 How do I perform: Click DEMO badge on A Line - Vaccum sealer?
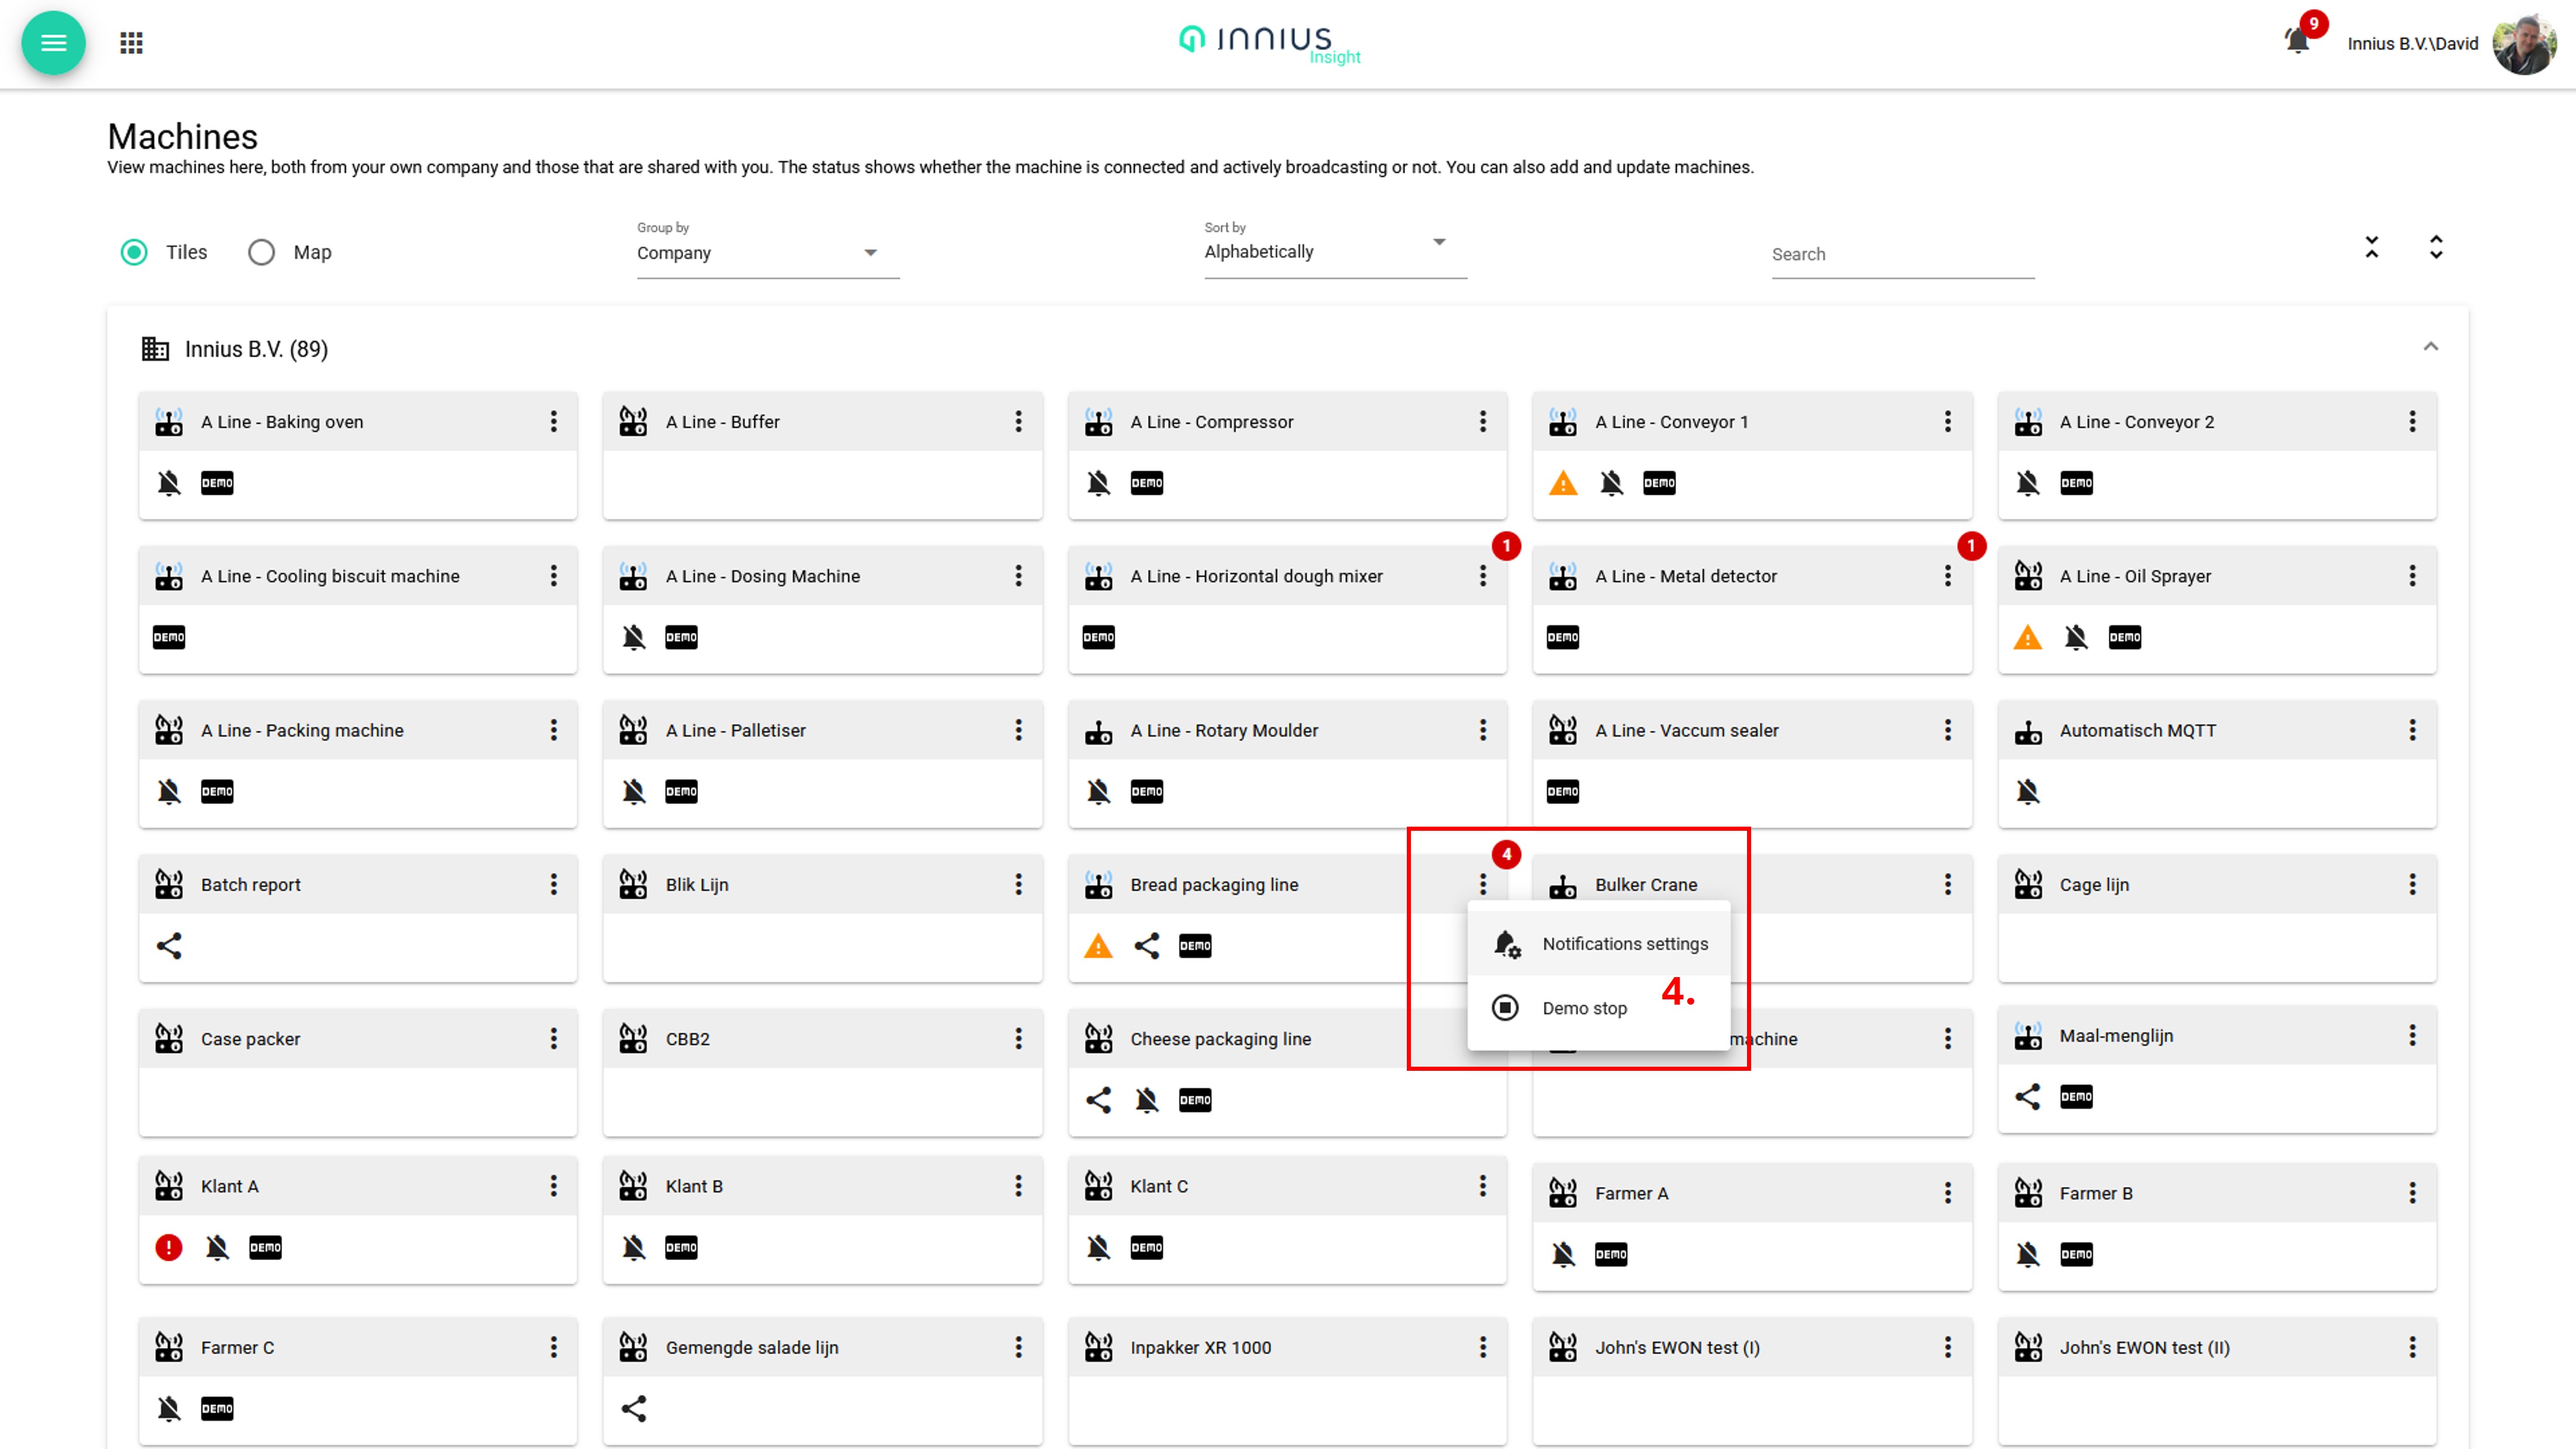click(x=1563, y=792)
